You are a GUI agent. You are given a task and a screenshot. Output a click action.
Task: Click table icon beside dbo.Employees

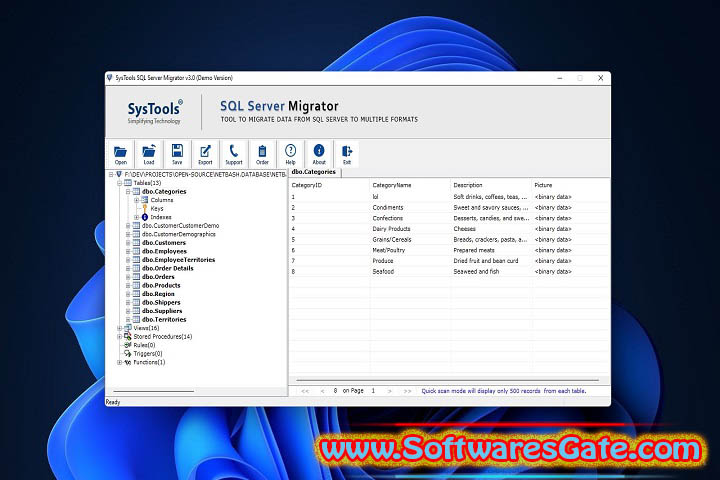(x=136, y=251)
